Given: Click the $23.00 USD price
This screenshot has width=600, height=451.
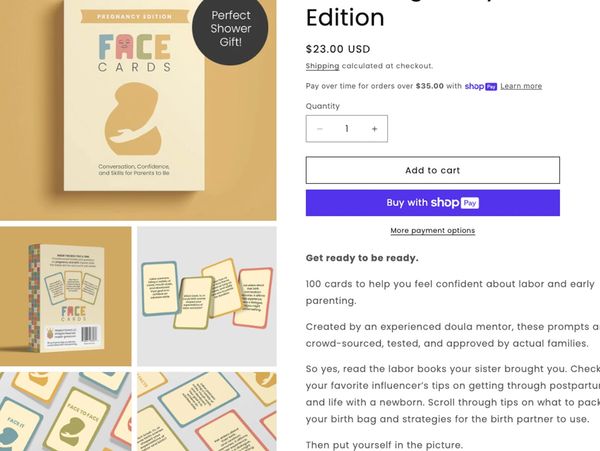Looking at the screenshot, I should pyautogui.click(x=338, y=49).
